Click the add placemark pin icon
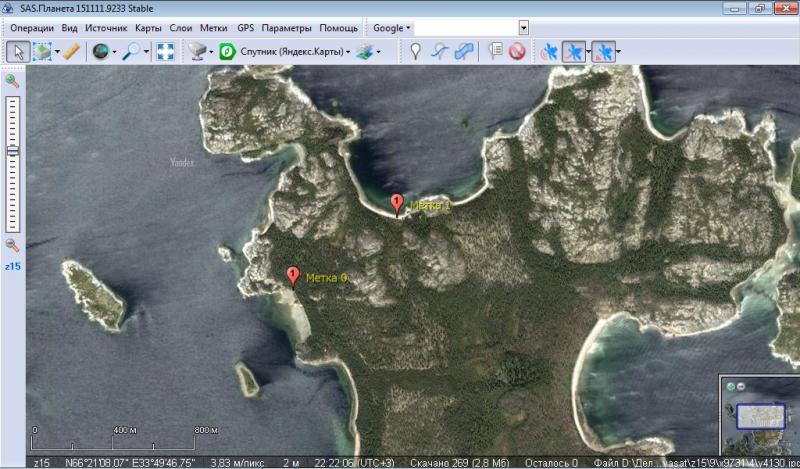 tap(415, 51)
